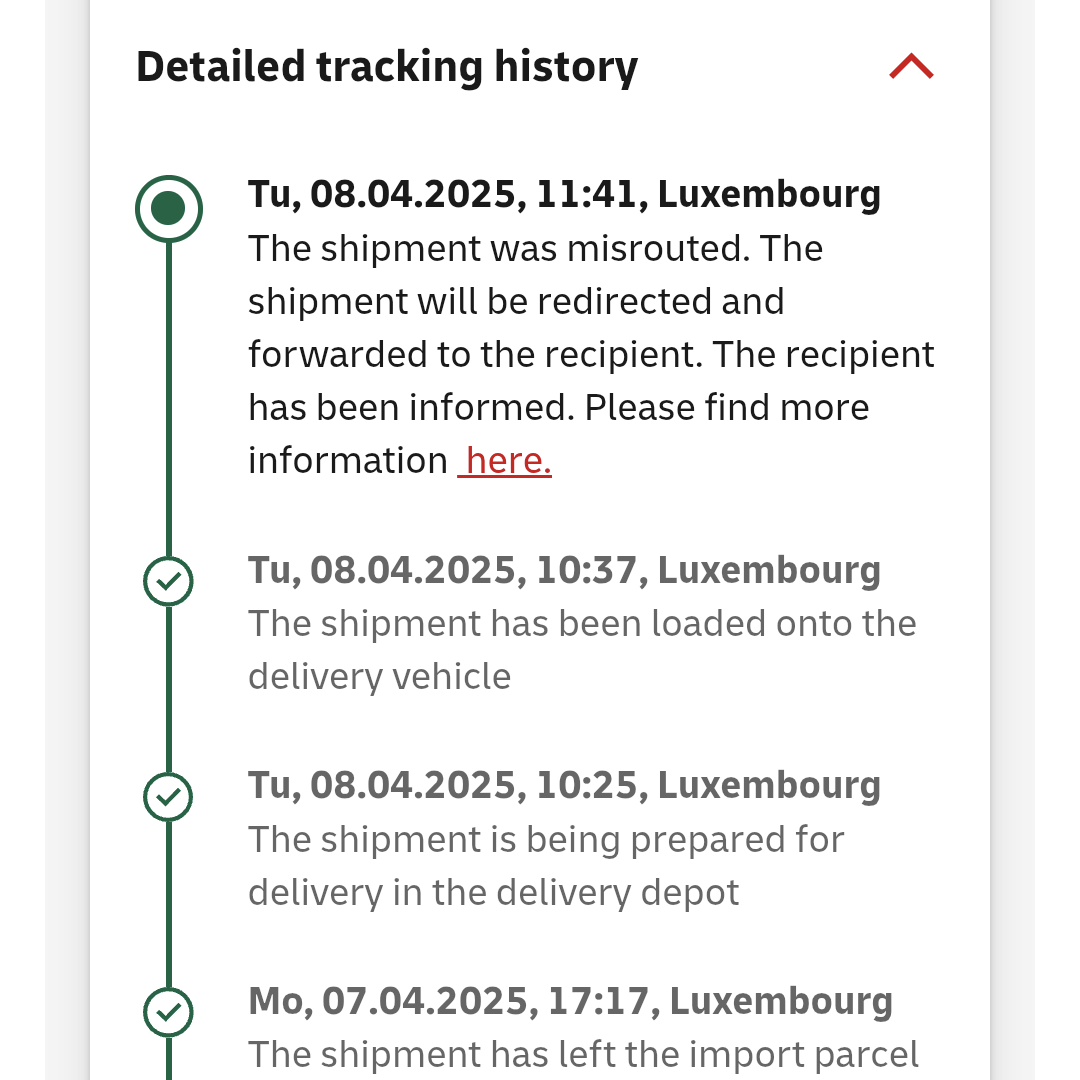Click timeline line between 11:41 and 10:37
This screenshot has width=1080, height=1080.
coord(169,399)
